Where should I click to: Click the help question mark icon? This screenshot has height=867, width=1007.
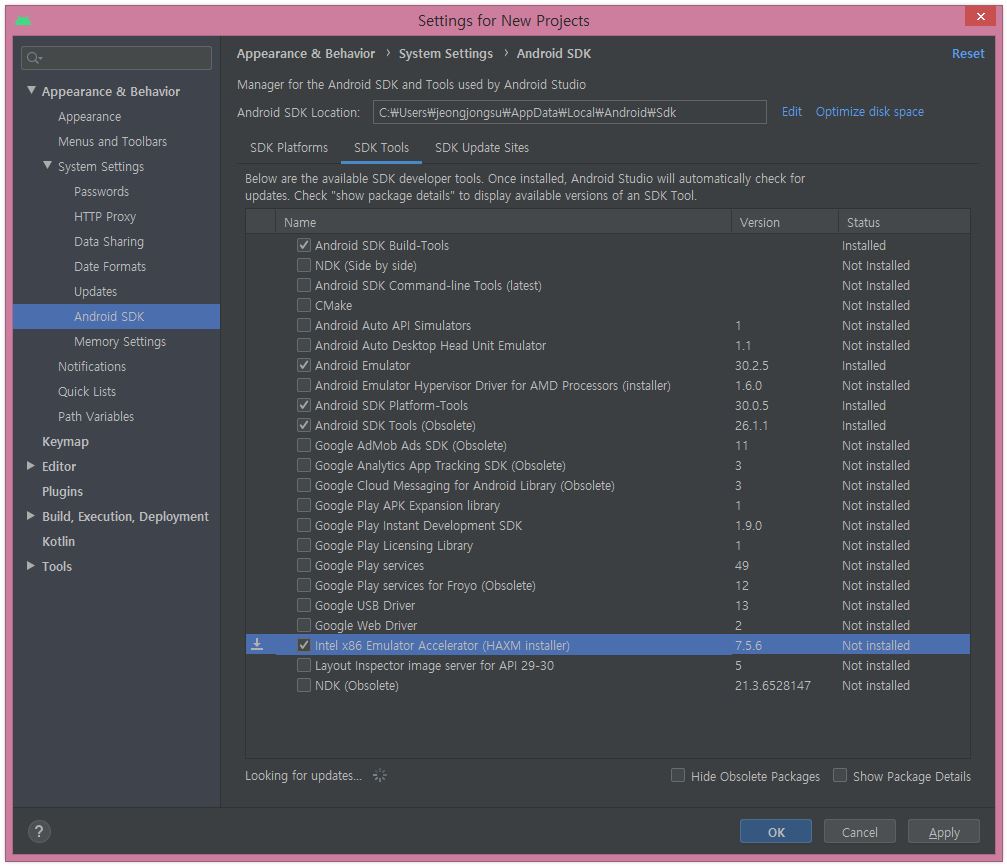(39, 832)
